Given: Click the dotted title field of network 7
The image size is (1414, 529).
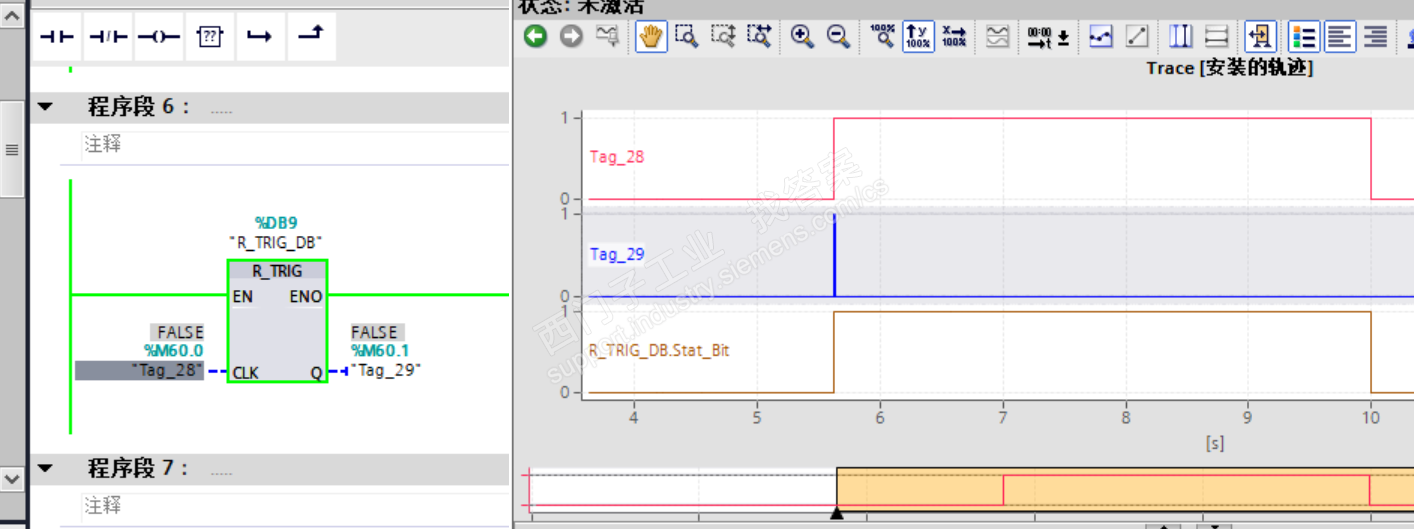Looking at the screenshot, I should coord(221,469).
